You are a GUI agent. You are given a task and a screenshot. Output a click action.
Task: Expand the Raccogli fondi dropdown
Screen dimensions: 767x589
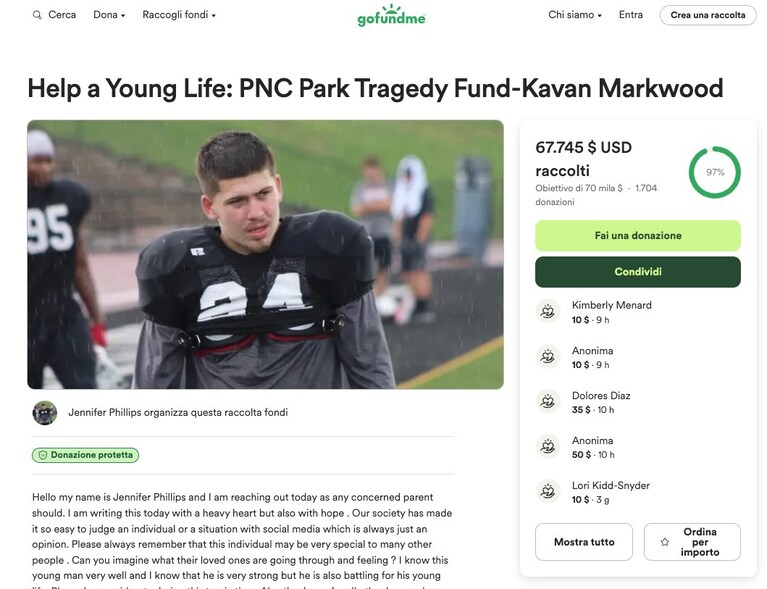179,15
